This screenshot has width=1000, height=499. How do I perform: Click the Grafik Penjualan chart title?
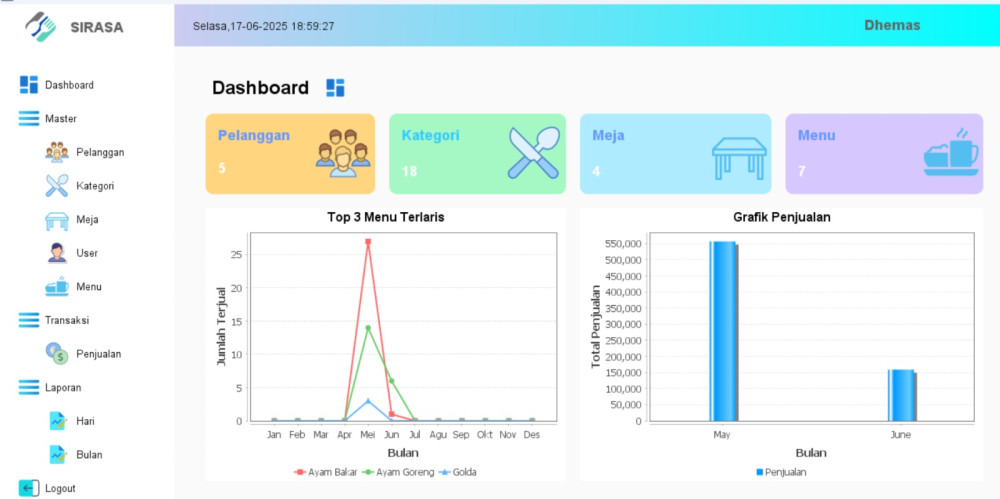tap(782, 217)
